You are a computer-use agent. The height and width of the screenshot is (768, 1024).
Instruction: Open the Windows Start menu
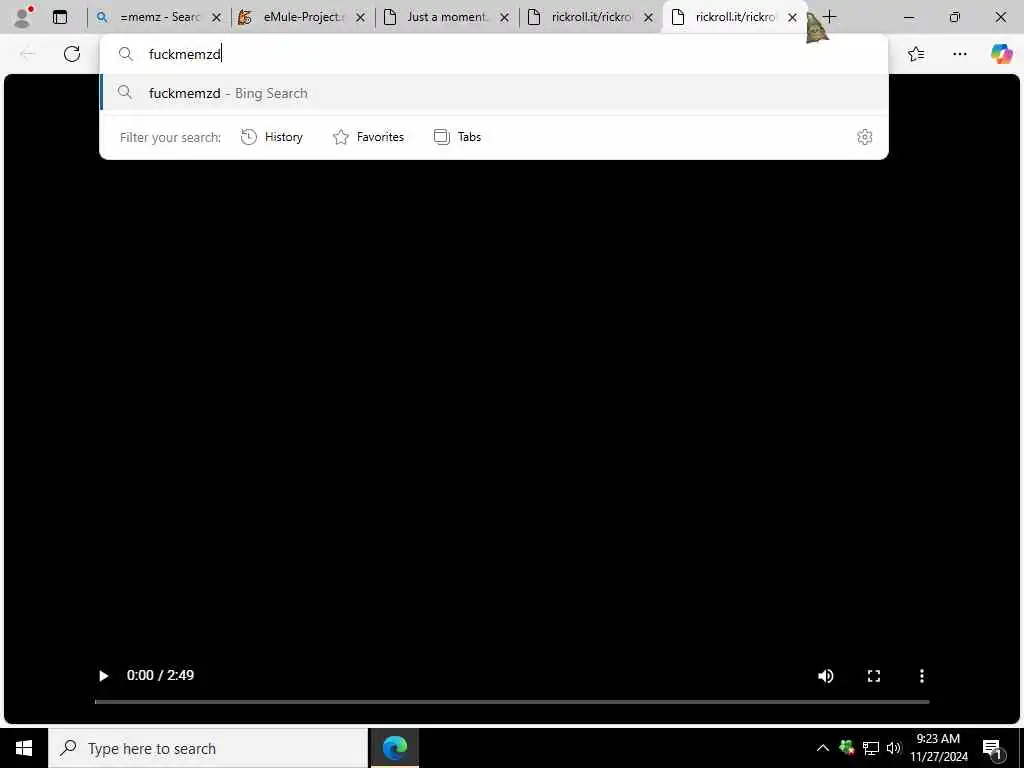pyautogui.click(x=24, y=748)
